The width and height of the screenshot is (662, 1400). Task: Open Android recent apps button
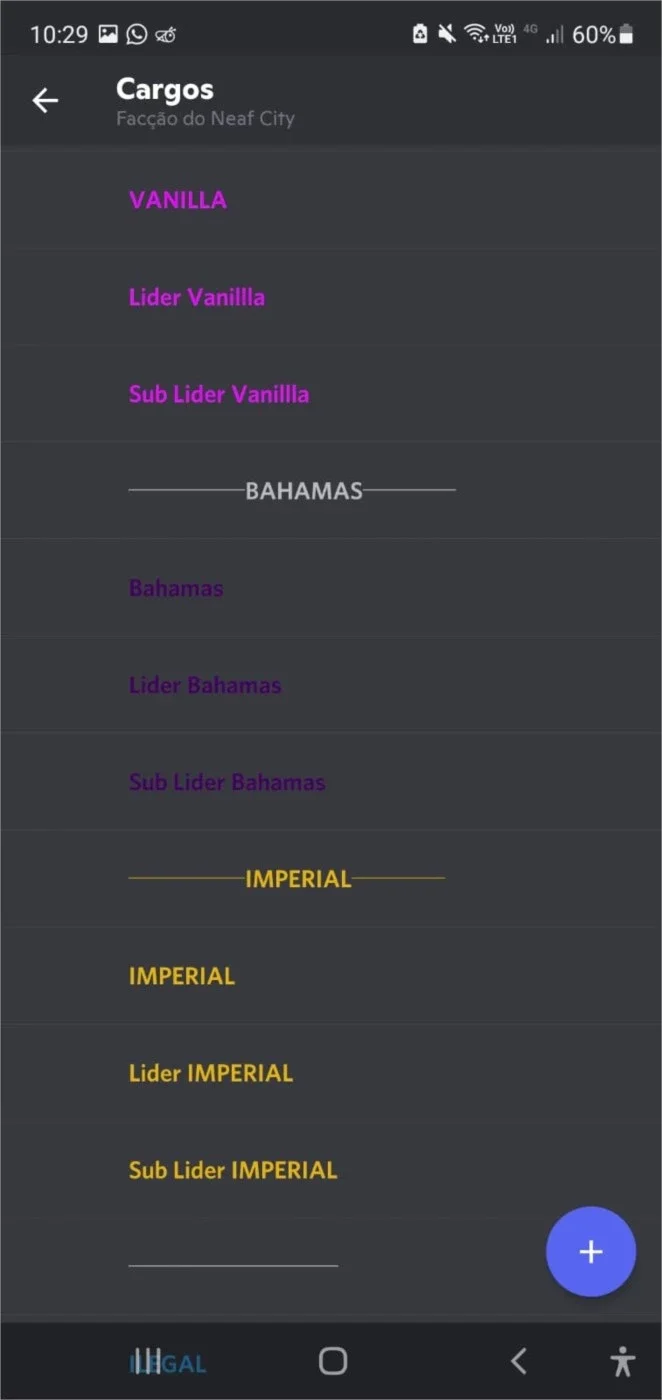[148, 1360]
